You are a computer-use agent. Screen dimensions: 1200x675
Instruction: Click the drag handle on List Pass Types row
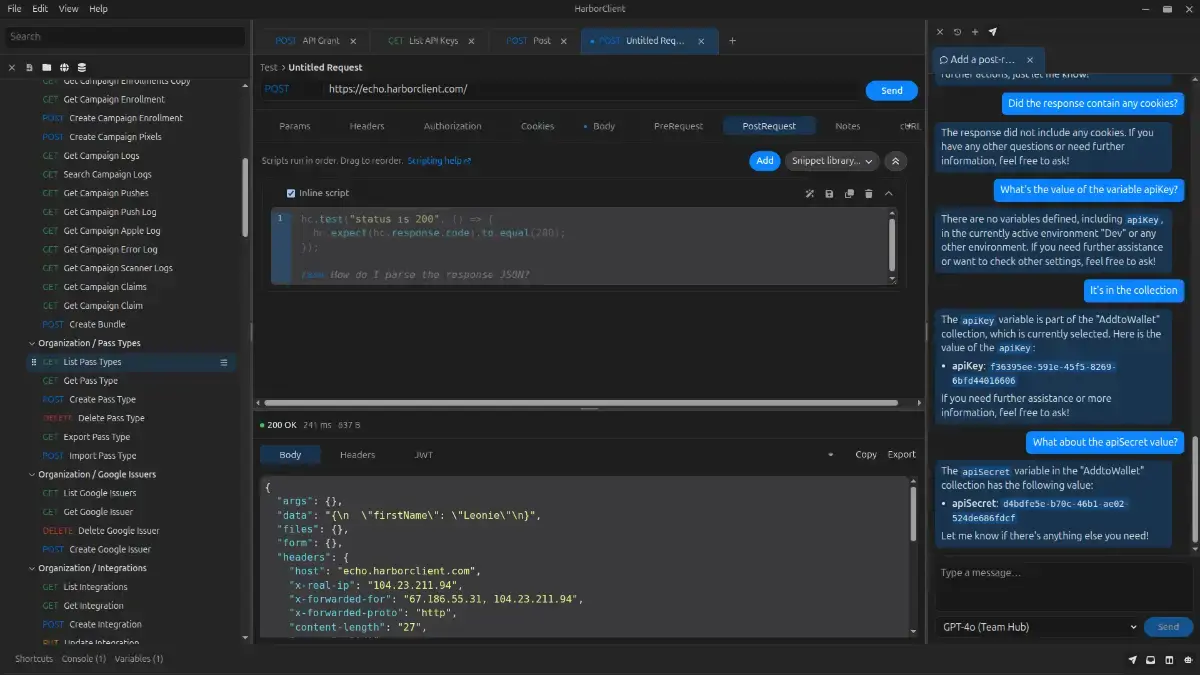[34, 362]
